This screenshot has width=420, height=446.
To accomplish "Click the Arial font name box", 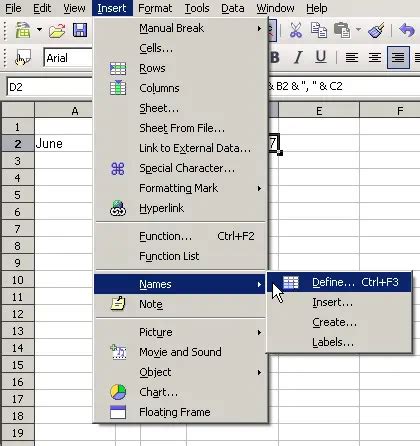I will 68,58.
